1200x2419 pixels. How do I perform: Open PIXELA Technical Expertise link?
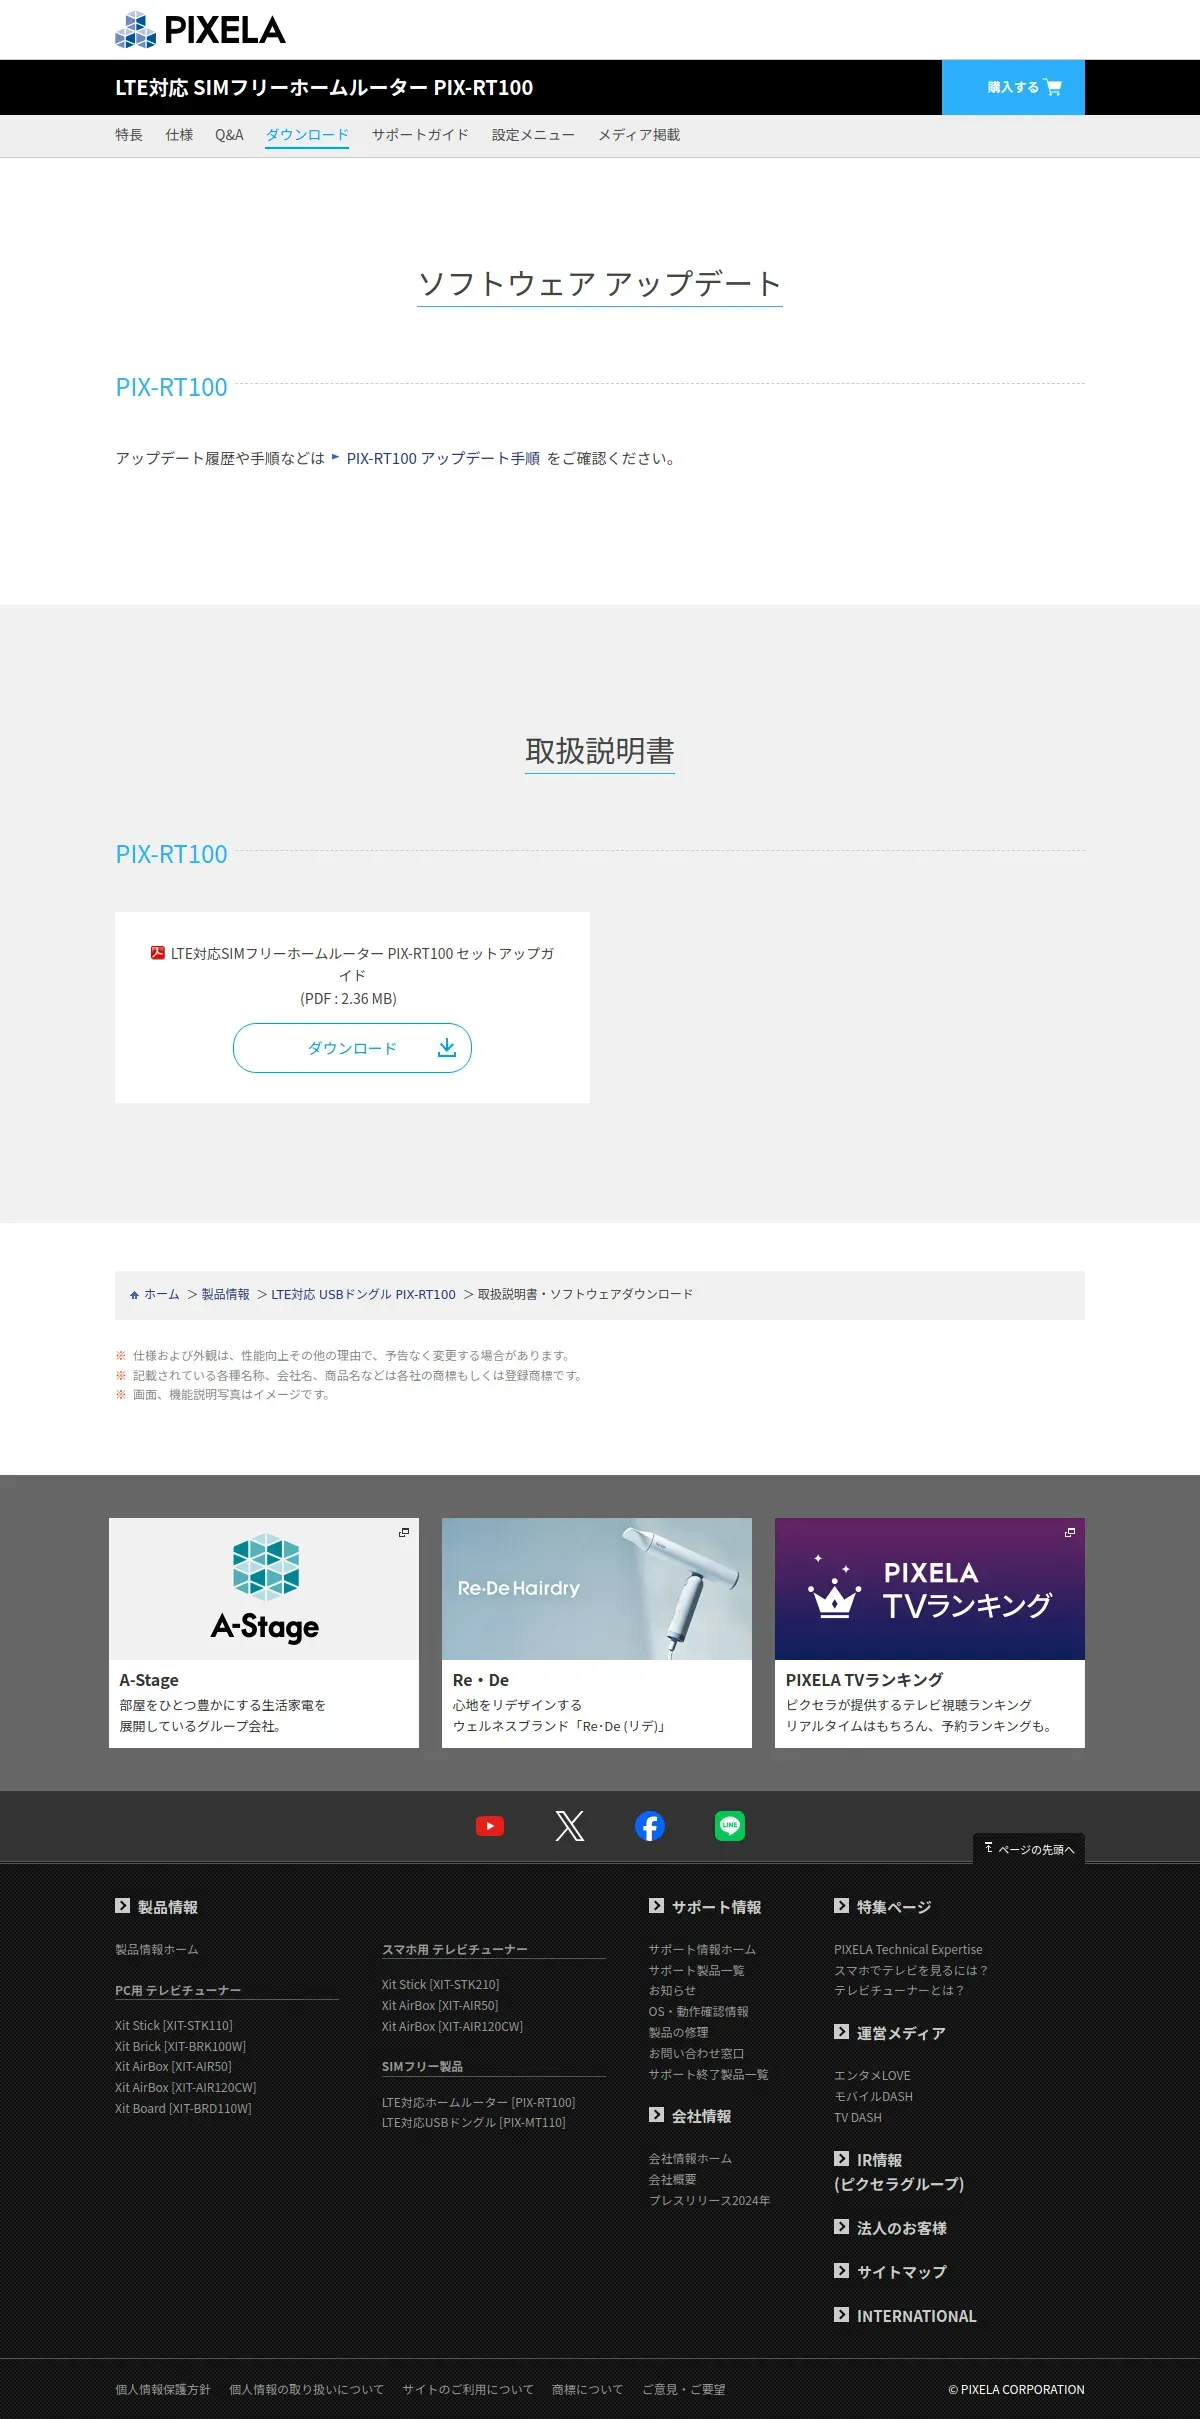(x=908, y=1949)
